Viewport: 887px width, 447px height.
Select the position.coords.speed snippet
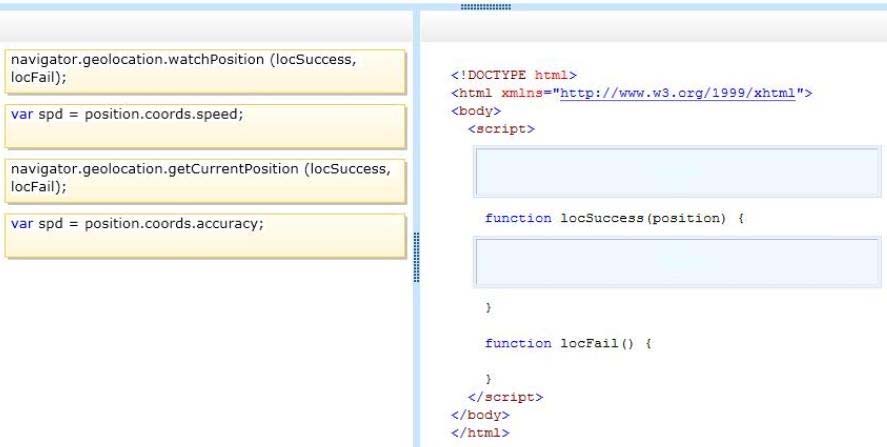[205, 126]
